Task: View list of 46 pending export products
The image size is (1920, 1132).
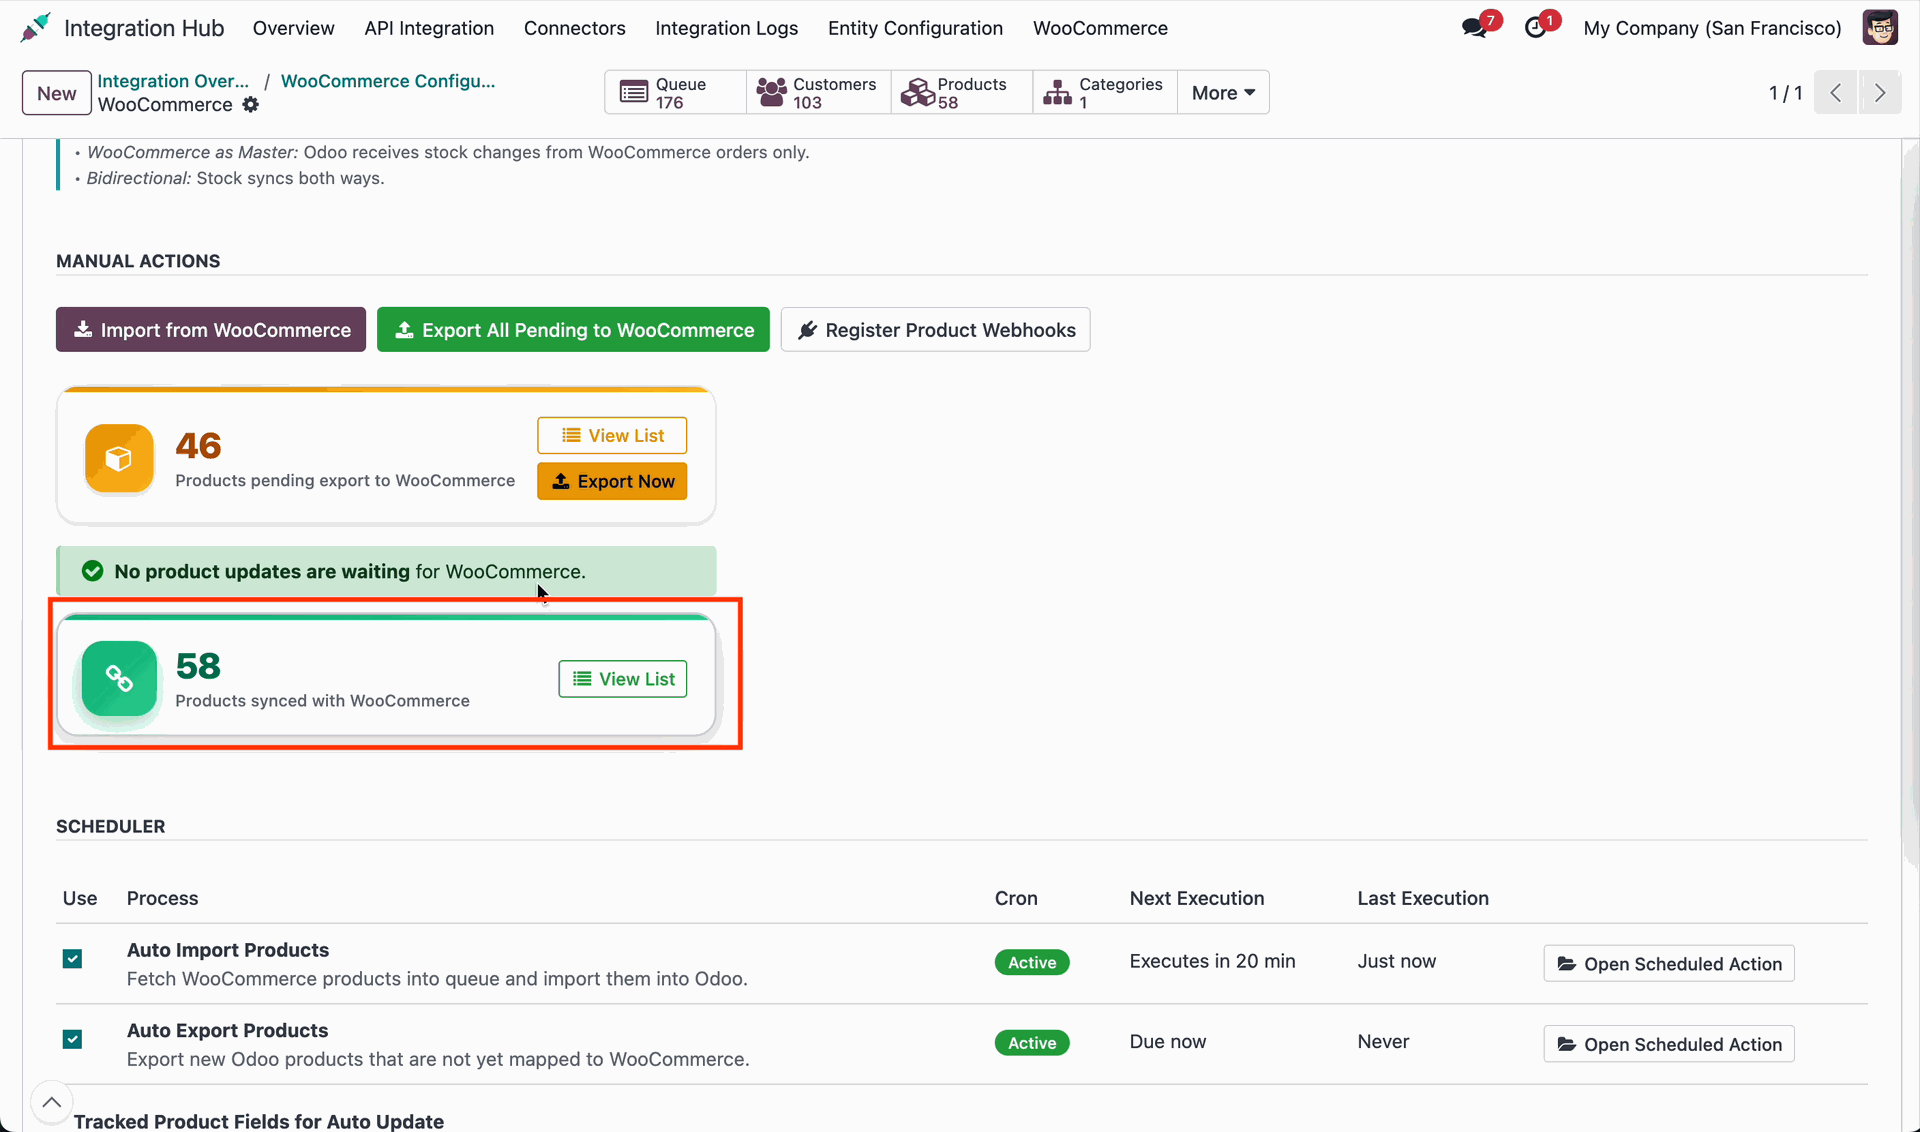Action: tap(612, 435)
